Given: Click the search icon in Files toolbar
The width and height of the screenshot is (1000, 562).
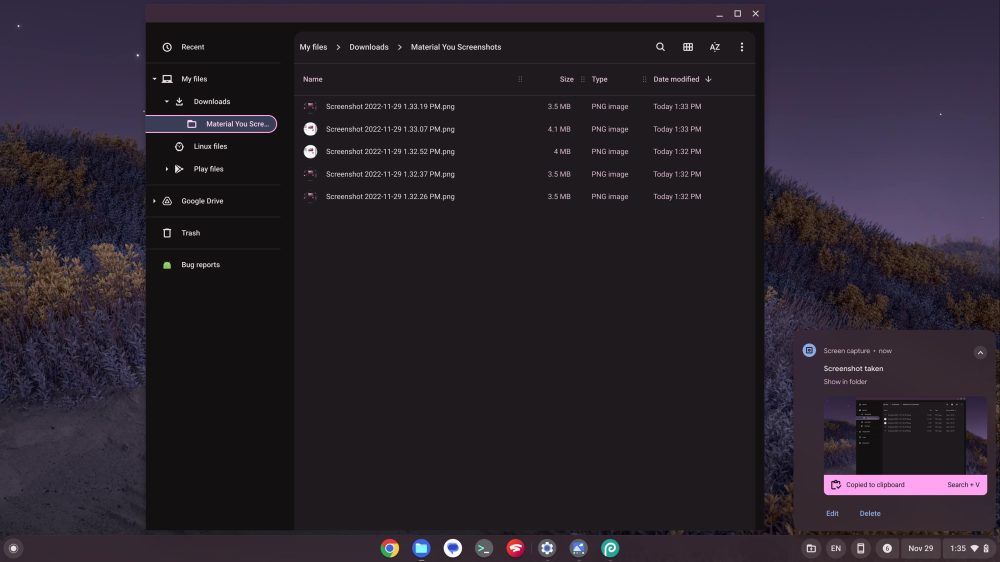Looking at the screenshot, I should [660, 47].
